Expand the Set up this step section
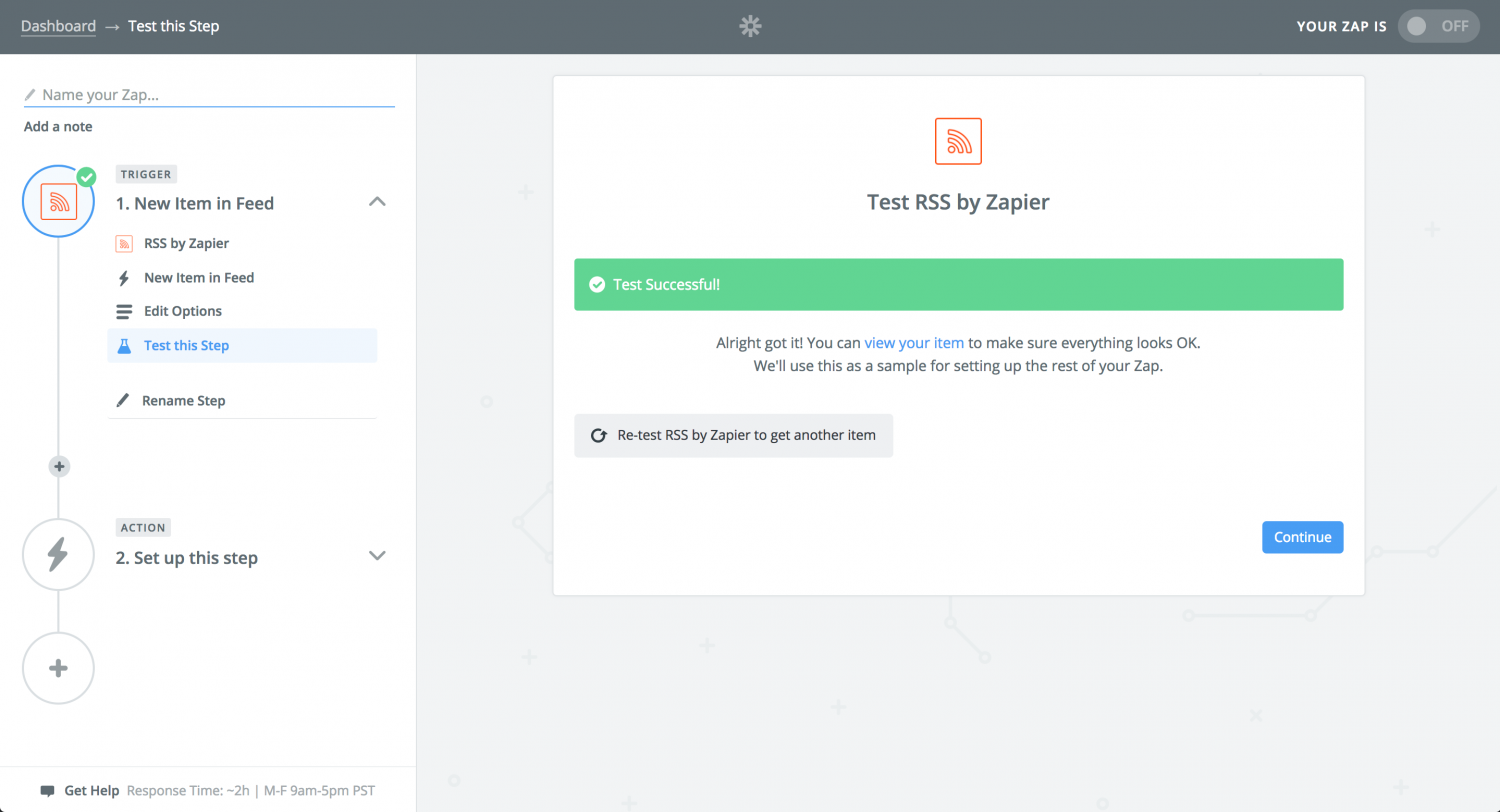This screenshot has height=812, width=1500. [x=377, y=556]
